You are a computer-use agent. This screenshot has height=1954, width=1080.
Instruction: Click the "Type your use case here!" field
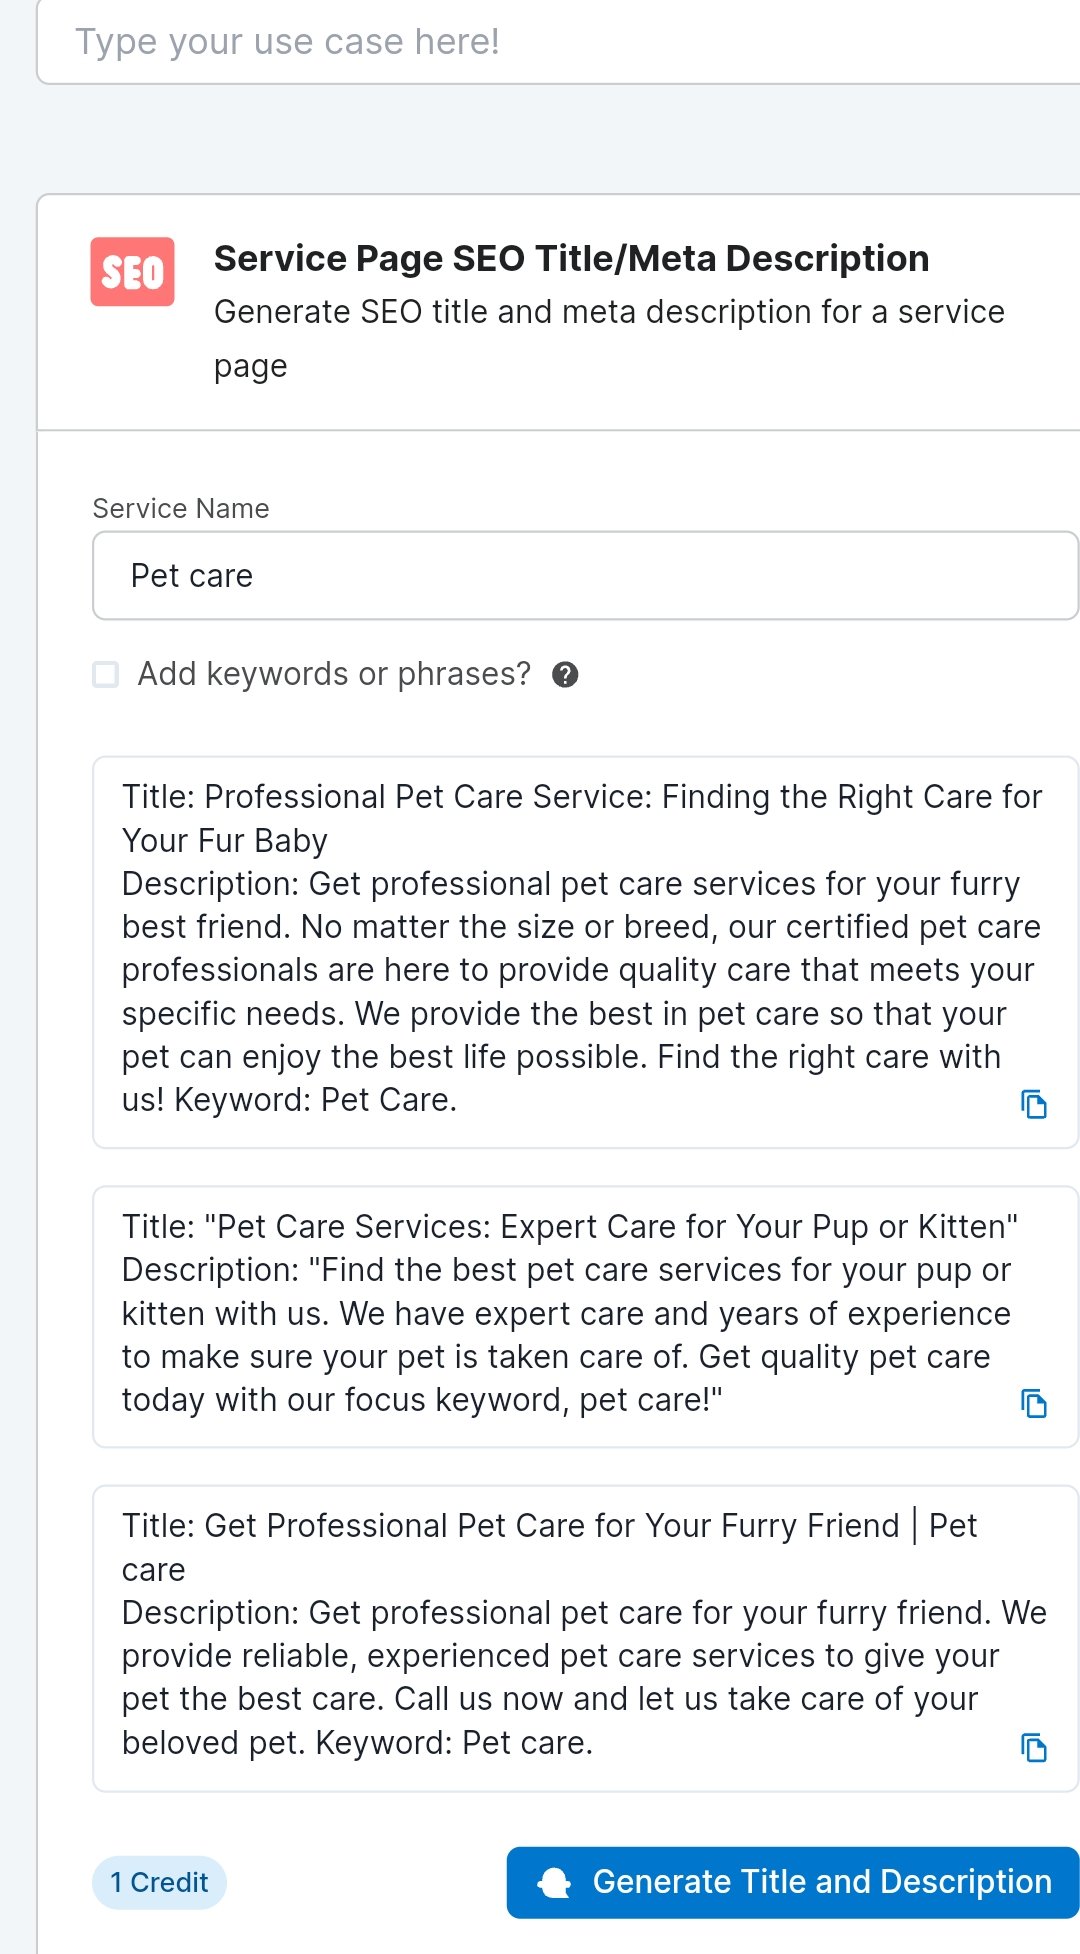[x=560, y=42]
